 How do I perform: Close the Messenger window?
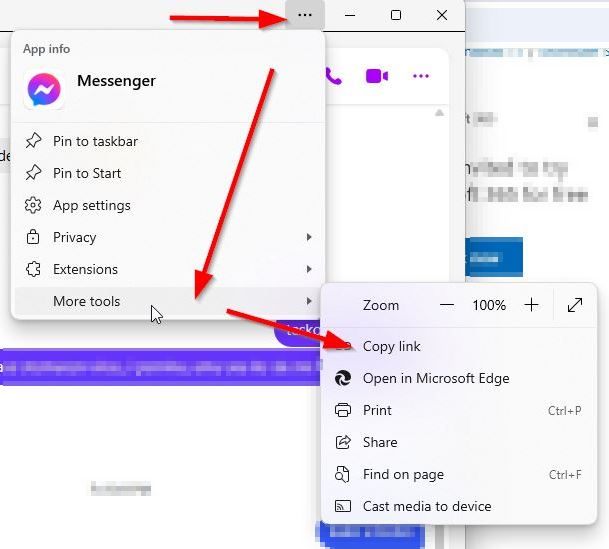click(442, 15)
